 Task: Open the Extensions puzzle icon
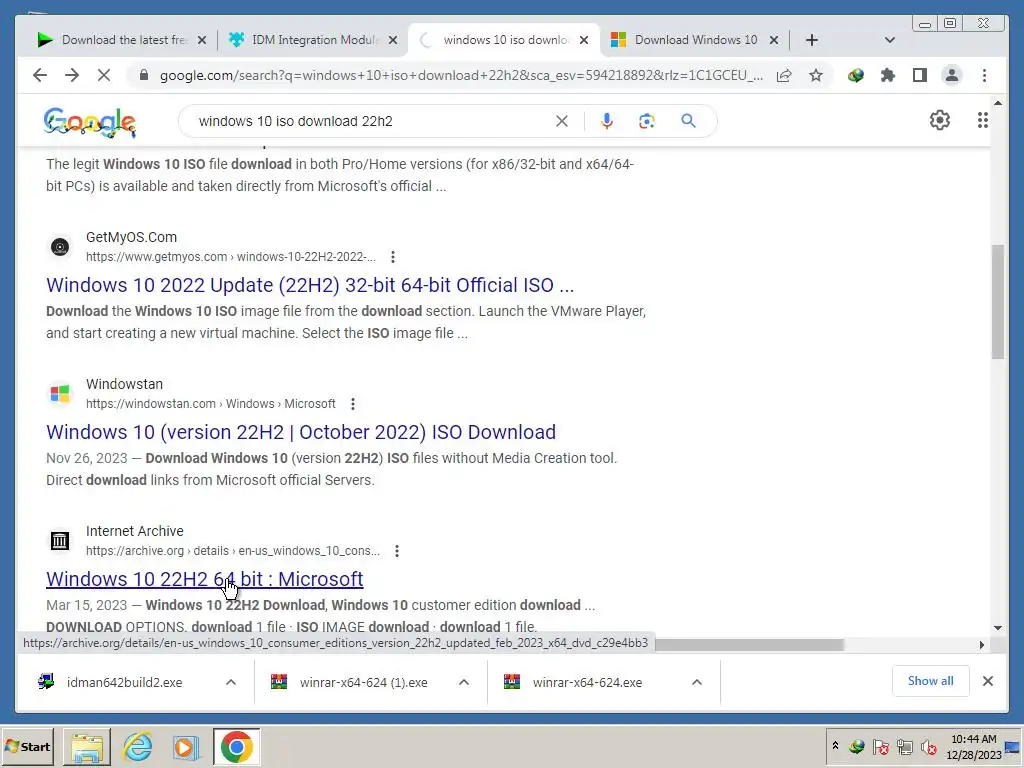tap(888, 76)
